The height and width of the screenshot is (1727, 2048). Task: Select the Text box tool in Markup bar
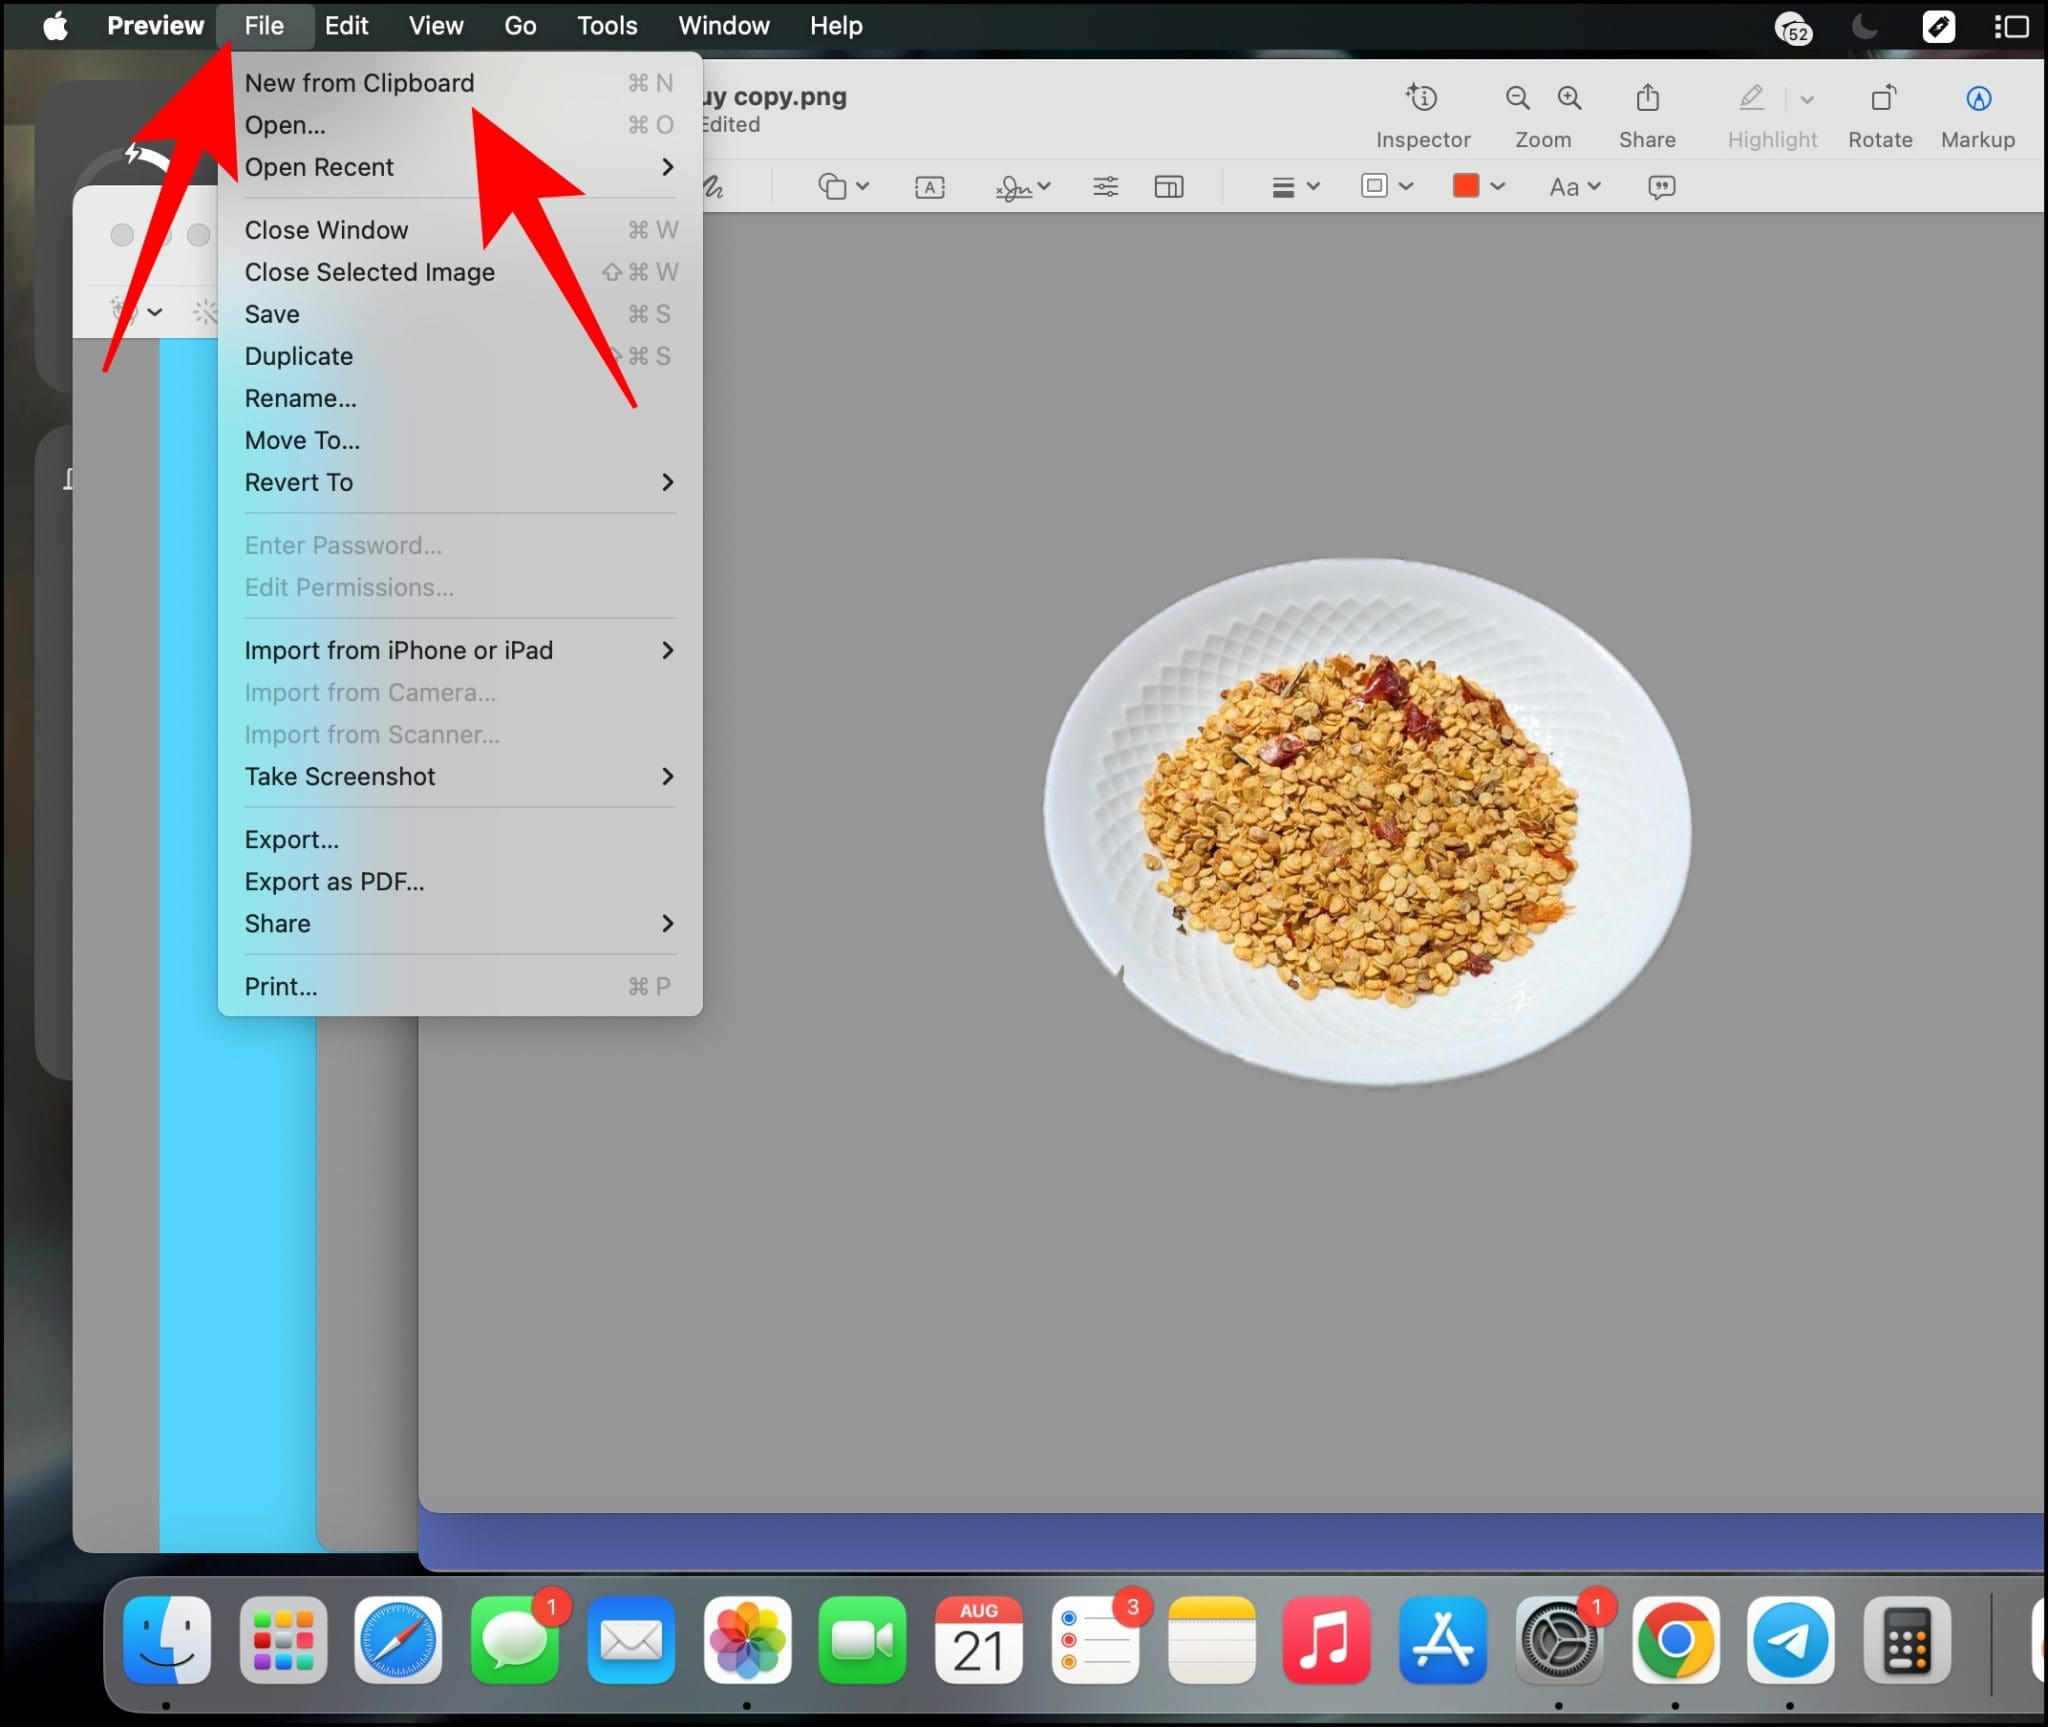[928, 186]
